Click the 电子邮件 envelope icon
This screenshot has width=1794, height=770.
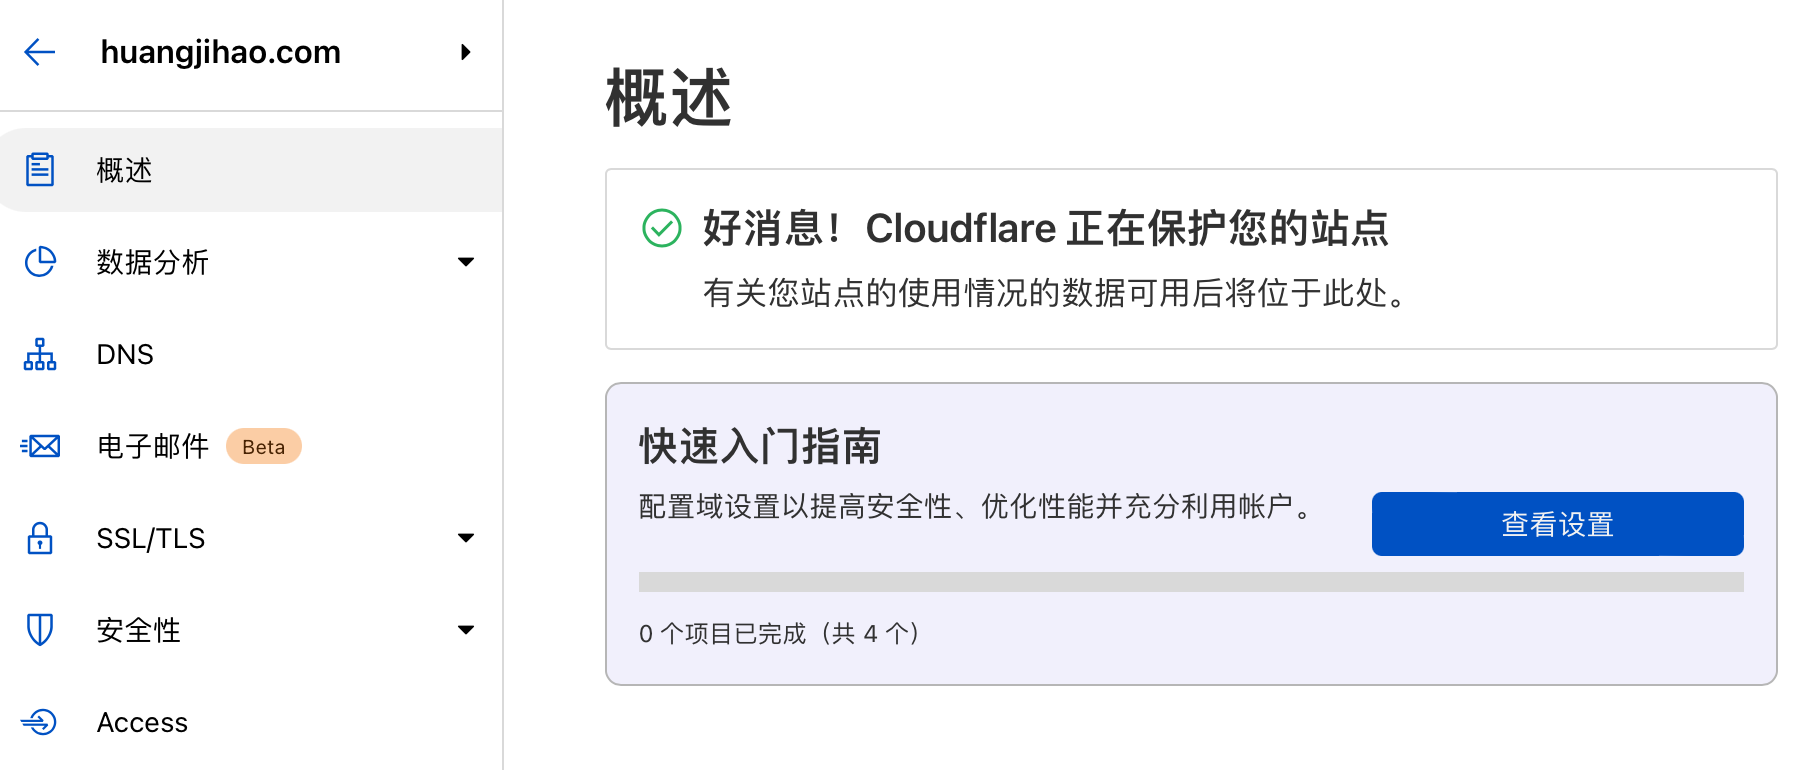click(x=39, y=446)
